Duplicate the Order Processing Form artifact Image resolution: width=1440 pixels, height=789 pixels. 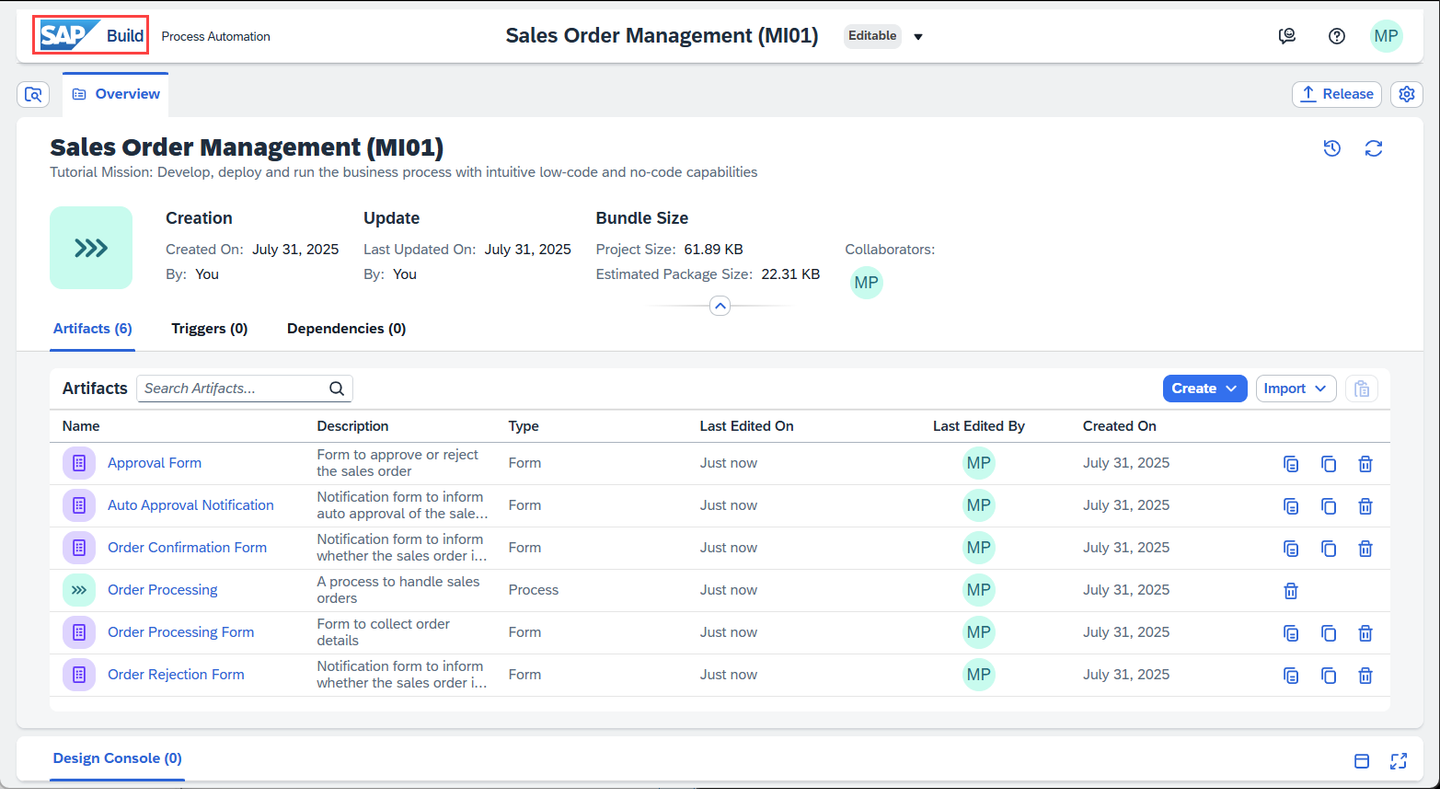1291,633
